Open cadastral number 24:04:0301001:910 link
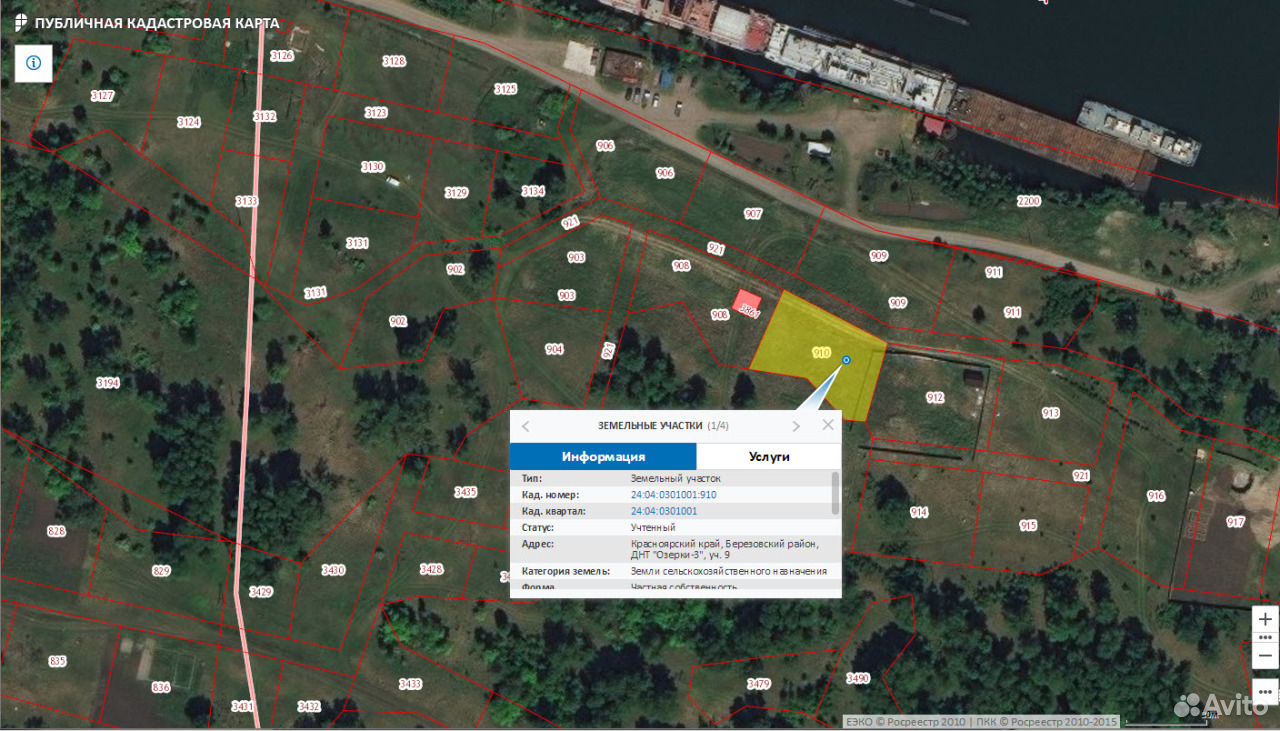The image size is (1280, 731). click(673, 495)
